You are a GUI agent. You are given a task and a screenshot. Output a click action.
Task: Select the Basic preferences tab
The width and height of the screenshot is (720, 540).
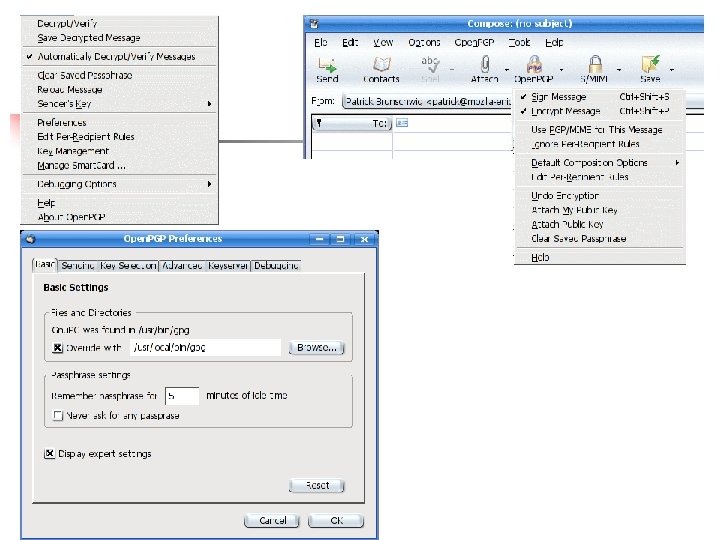45,264
